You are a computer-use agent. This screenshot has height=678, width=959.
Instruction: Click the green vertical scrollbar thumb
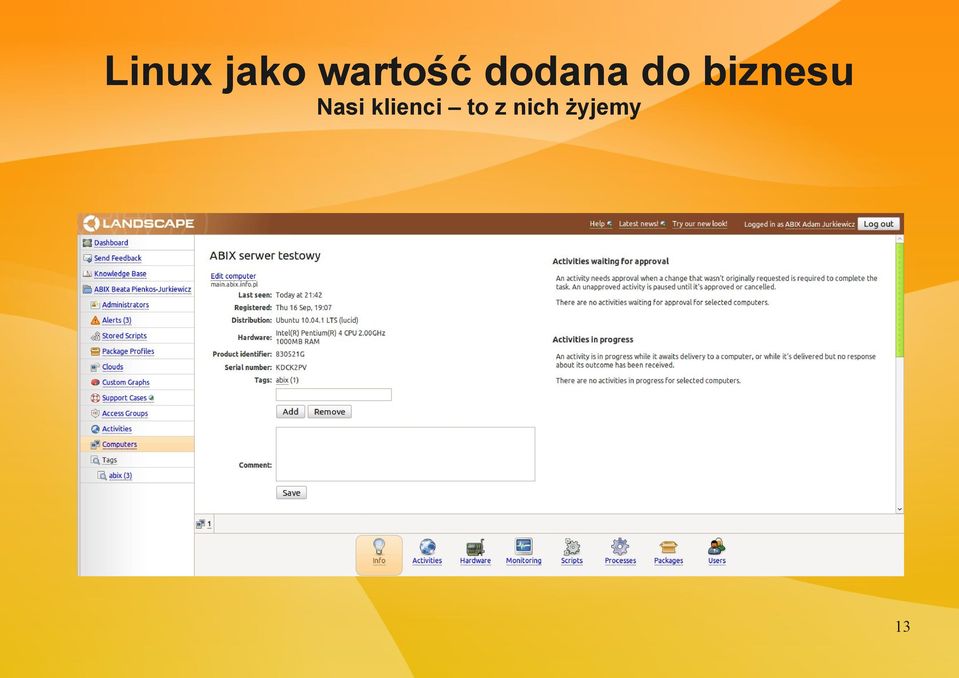pos(900,300)
